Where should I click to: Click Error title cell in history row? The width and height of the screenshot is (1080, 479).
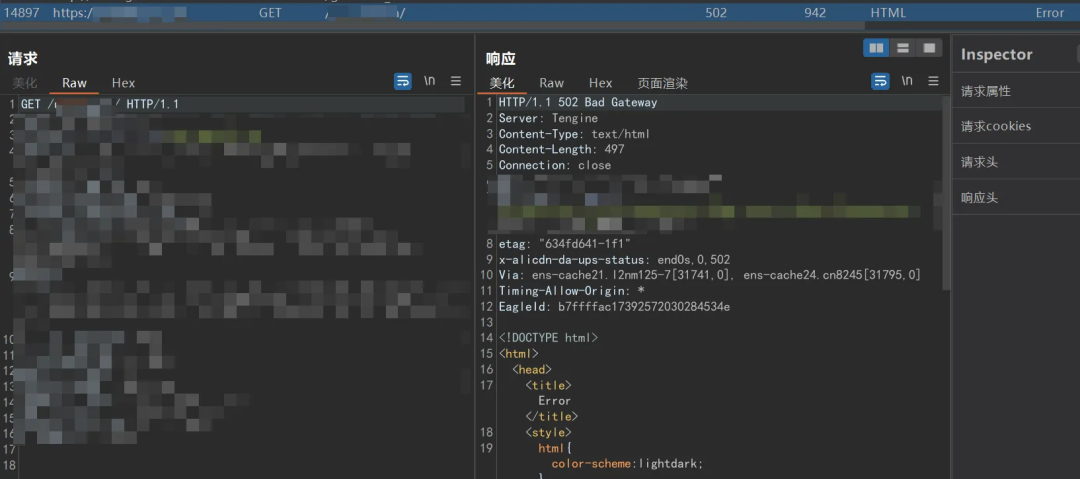pyautogui.click(x=1050, y=12)
